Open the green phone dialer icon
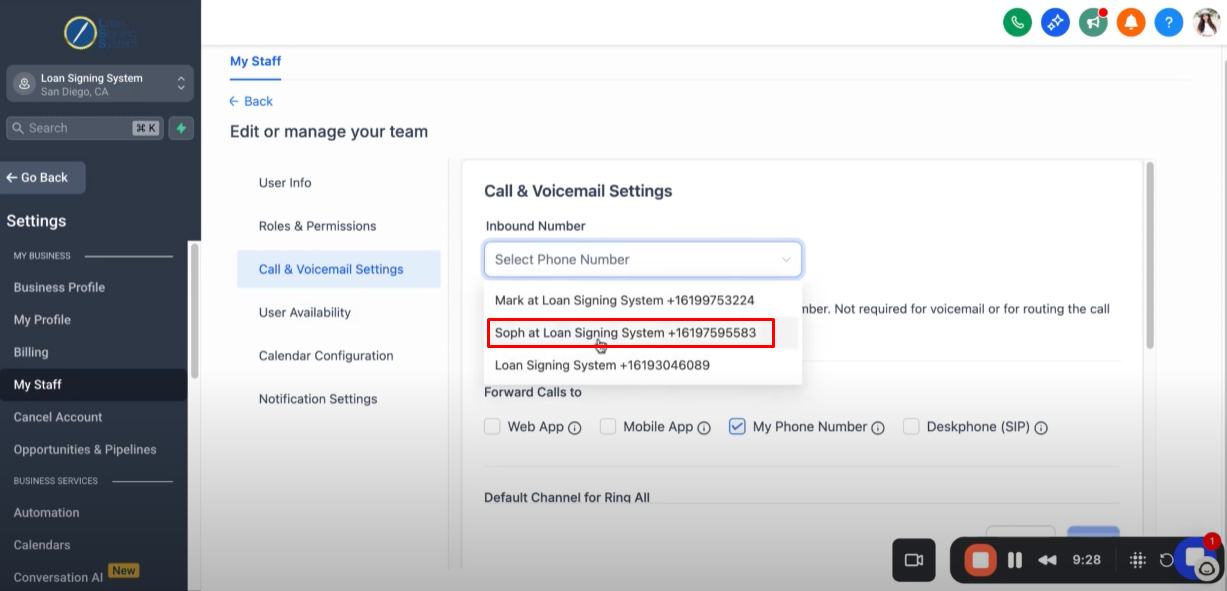The width and height of the screenshot is (1227, 591). (1017, 22)
